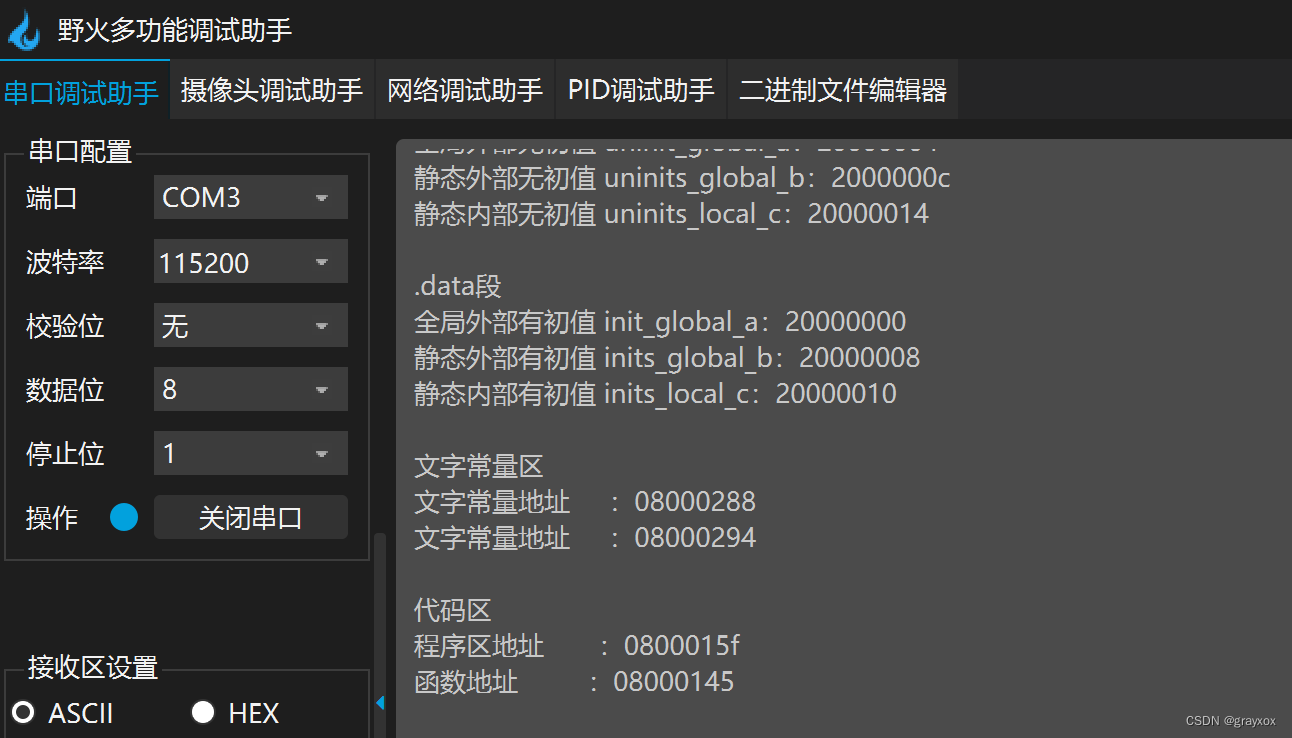
Task: Switch to the 摄像头调试助手 tab
Action: [271, 89]
